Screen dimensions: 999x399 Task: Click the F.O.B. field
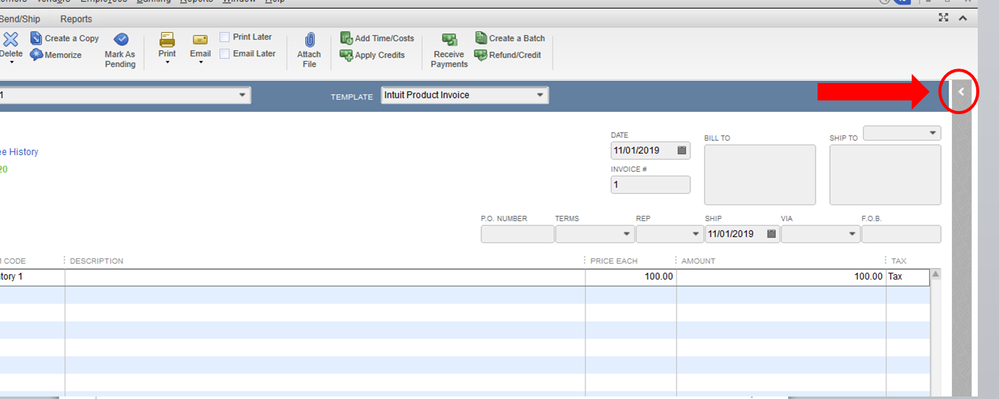(x=901, y=234)
